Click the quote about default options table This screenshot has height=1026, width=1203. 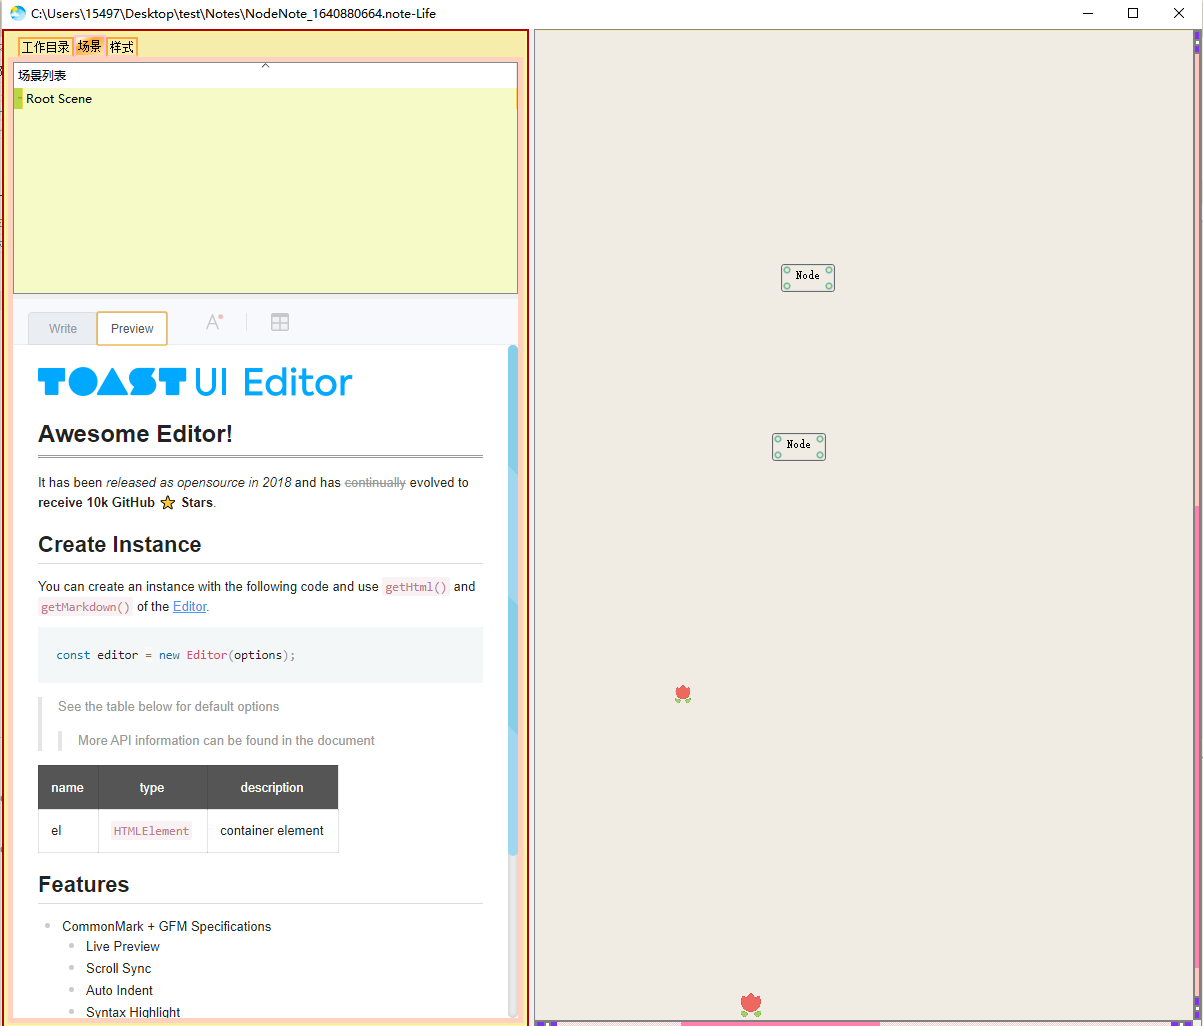pos(169,706)
